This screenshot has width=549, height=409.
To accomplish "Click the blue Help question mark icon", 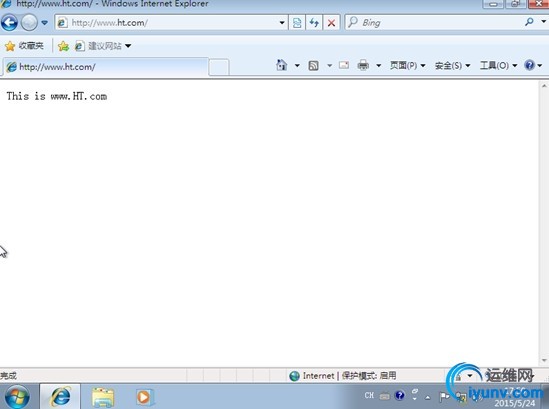I will click(529, 65).
